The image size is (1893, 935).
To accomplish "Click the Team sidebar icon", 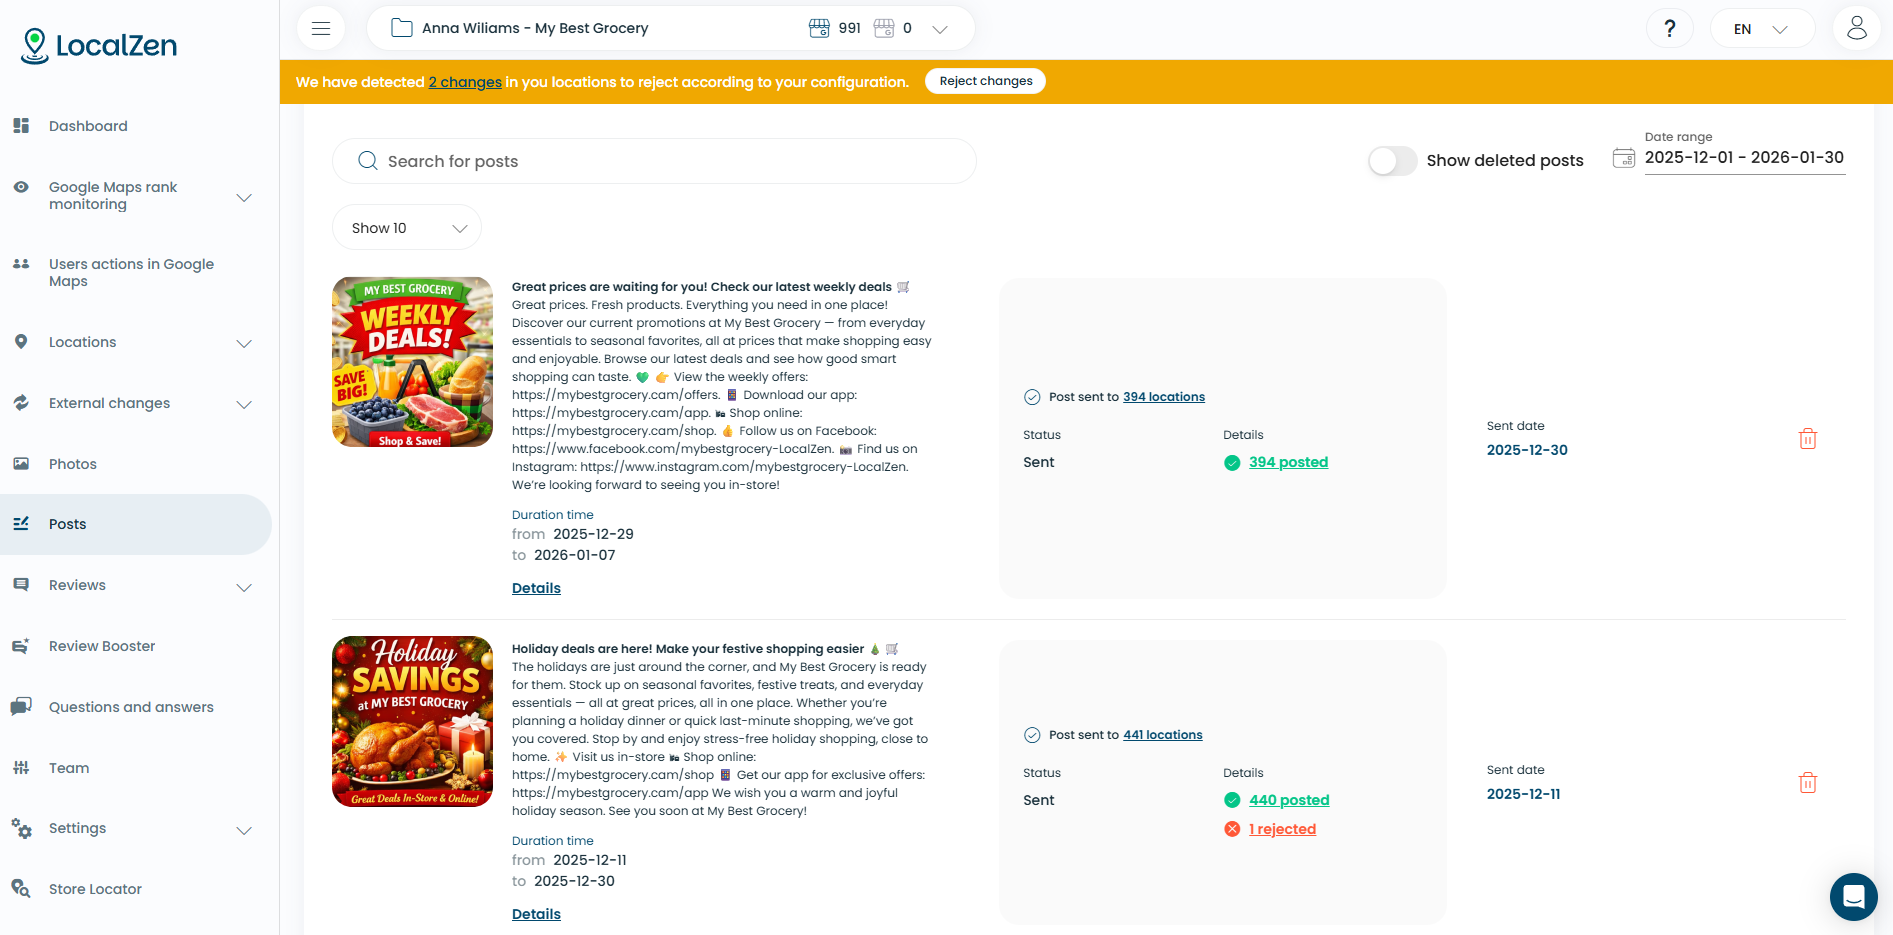I will (x=21, y=768).
